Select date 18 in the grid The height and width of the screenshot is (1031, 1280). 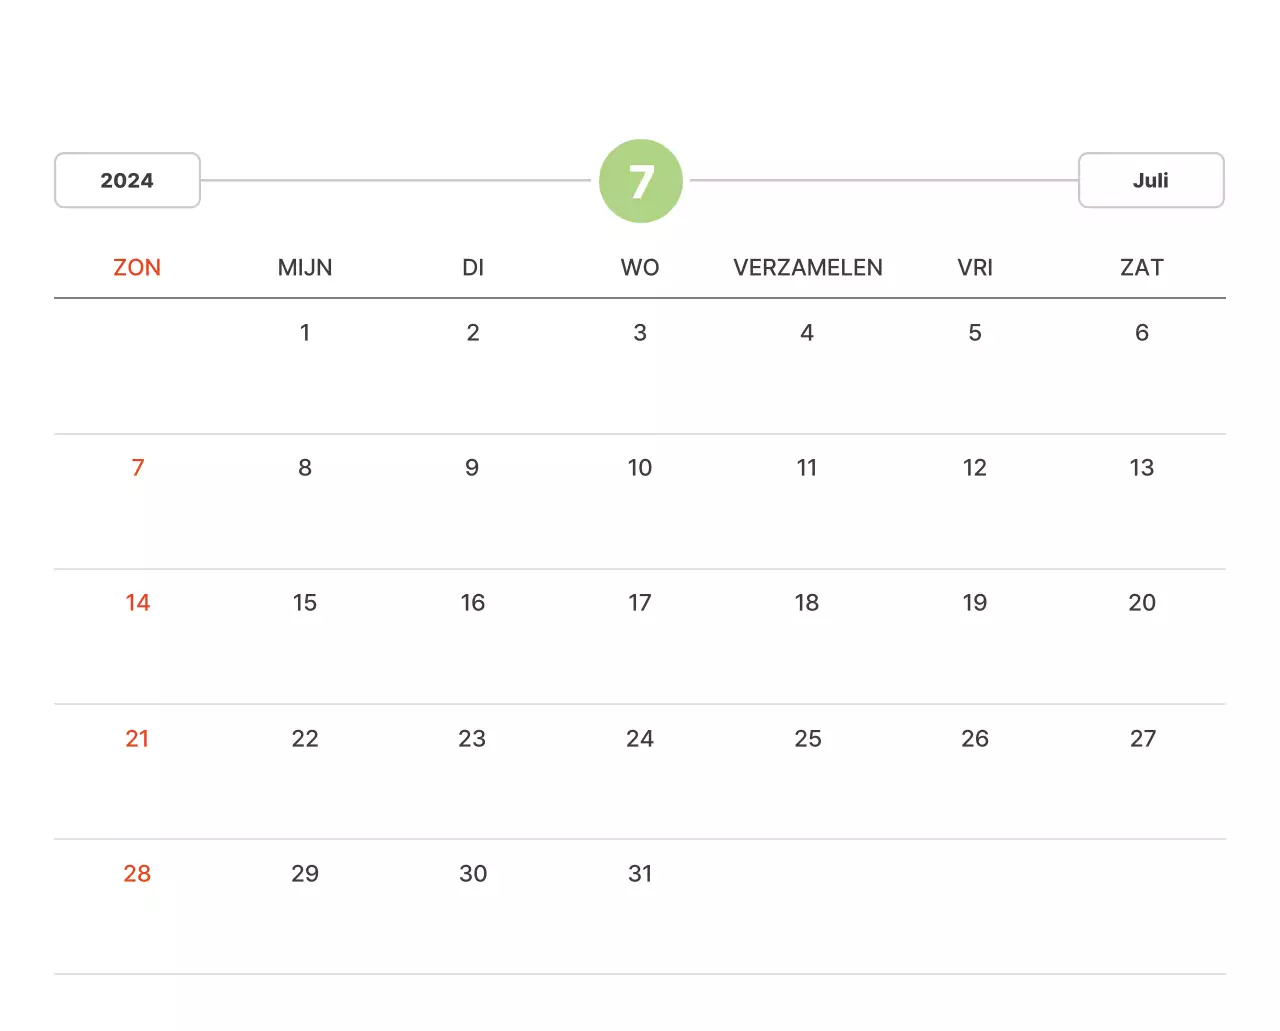807,603
